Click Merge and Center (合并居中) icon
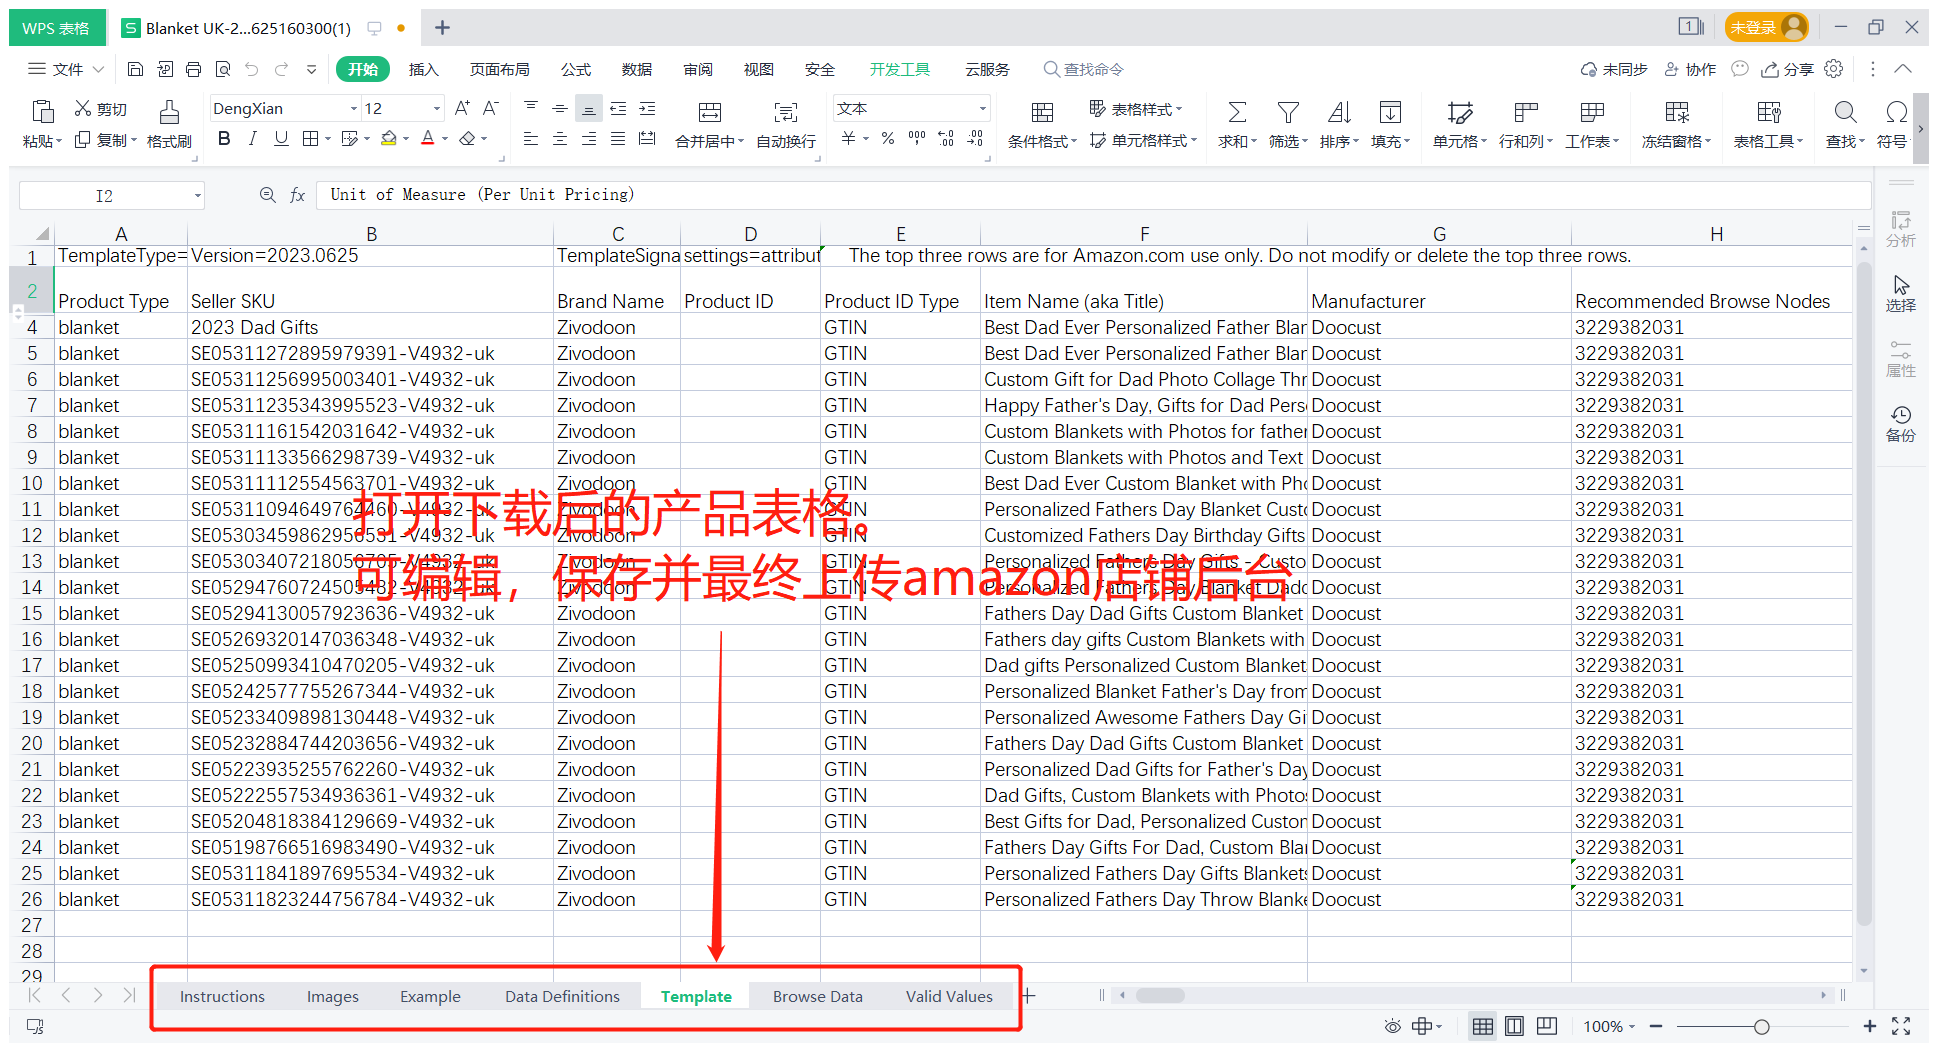The image size is (1939, 1053). 710,112
